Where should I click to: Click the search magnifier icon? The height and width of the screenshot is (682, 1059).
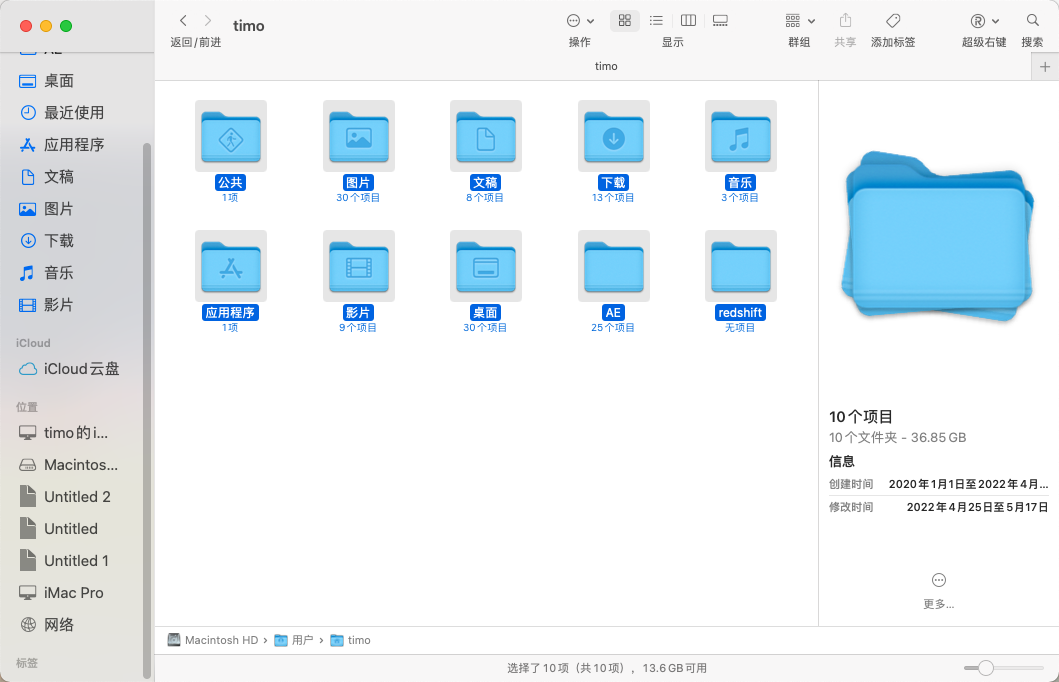[1032, 21]
